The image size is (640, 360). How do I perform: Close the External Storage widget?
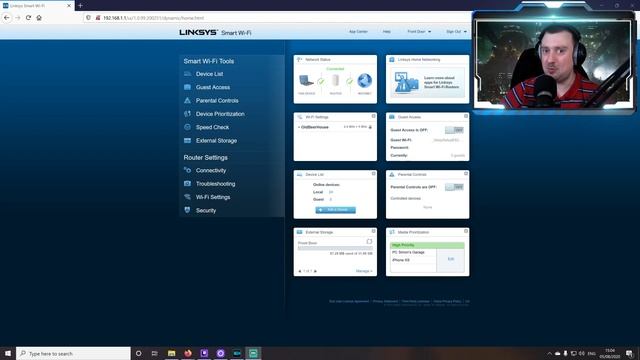[x=373, y=231]
